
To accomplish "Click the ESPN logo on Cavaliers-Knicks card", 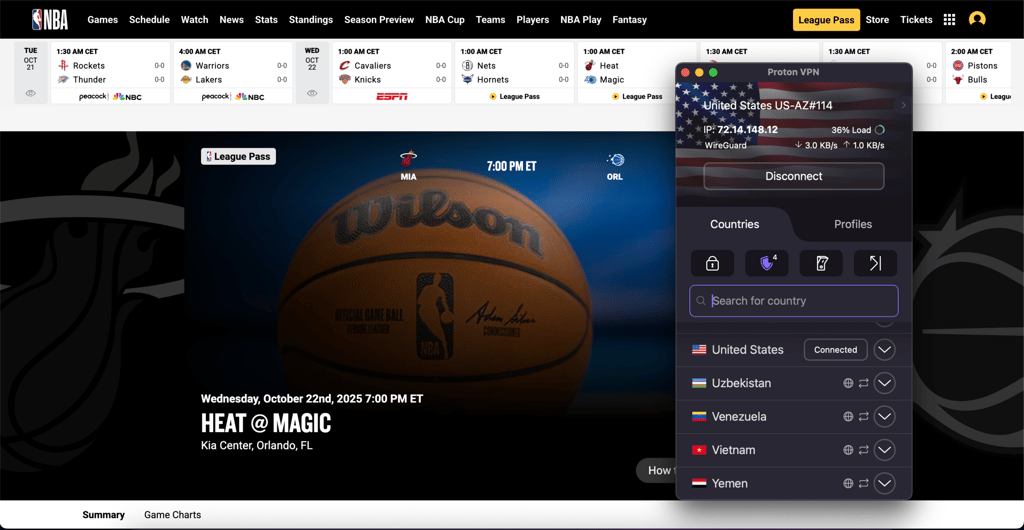I will tap(392, 97).
